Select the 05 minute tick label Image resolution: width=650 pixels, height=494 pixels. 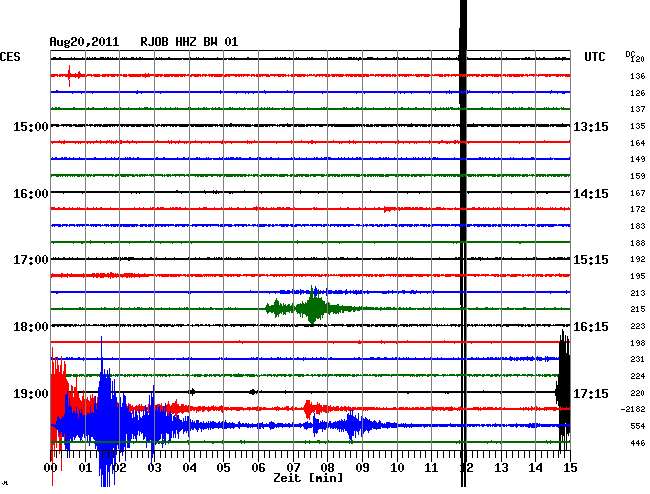(x=223, y=468)
